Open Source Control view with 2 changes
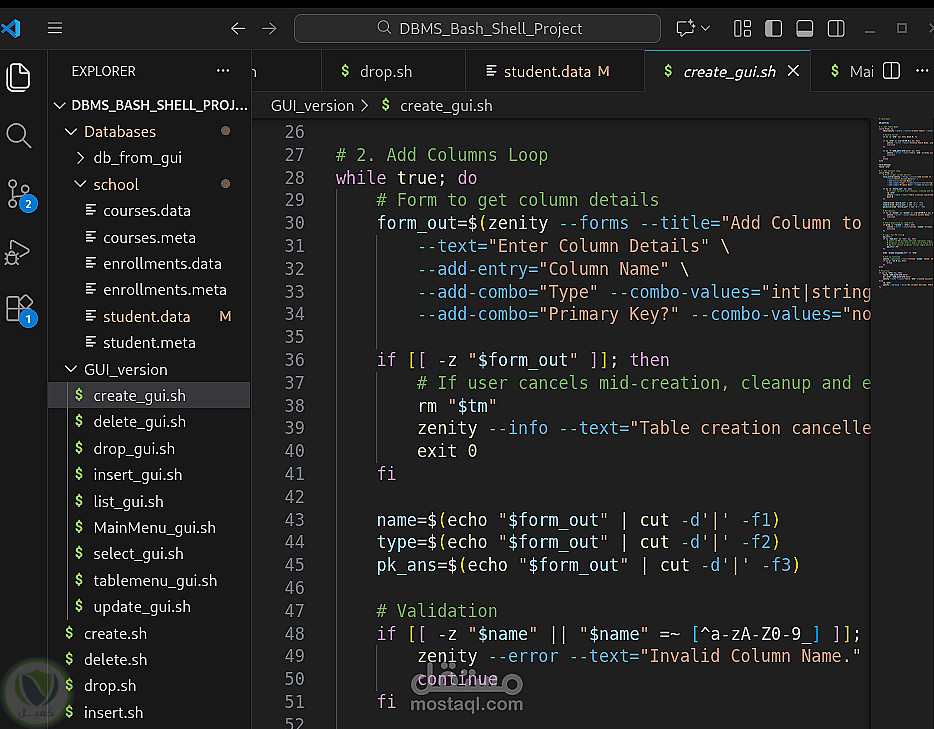This screenshot has height=729, width=934. (x=19, y=193)
